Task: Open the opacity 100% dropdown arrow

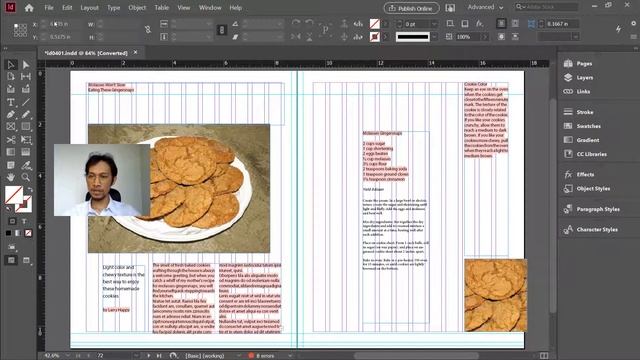Action: coord(484,37)
